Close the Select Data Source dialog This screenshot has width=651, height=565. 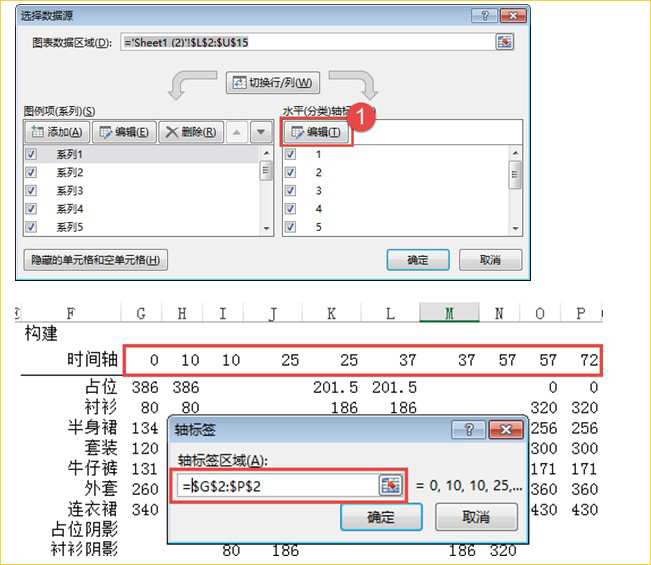[513, 16]
